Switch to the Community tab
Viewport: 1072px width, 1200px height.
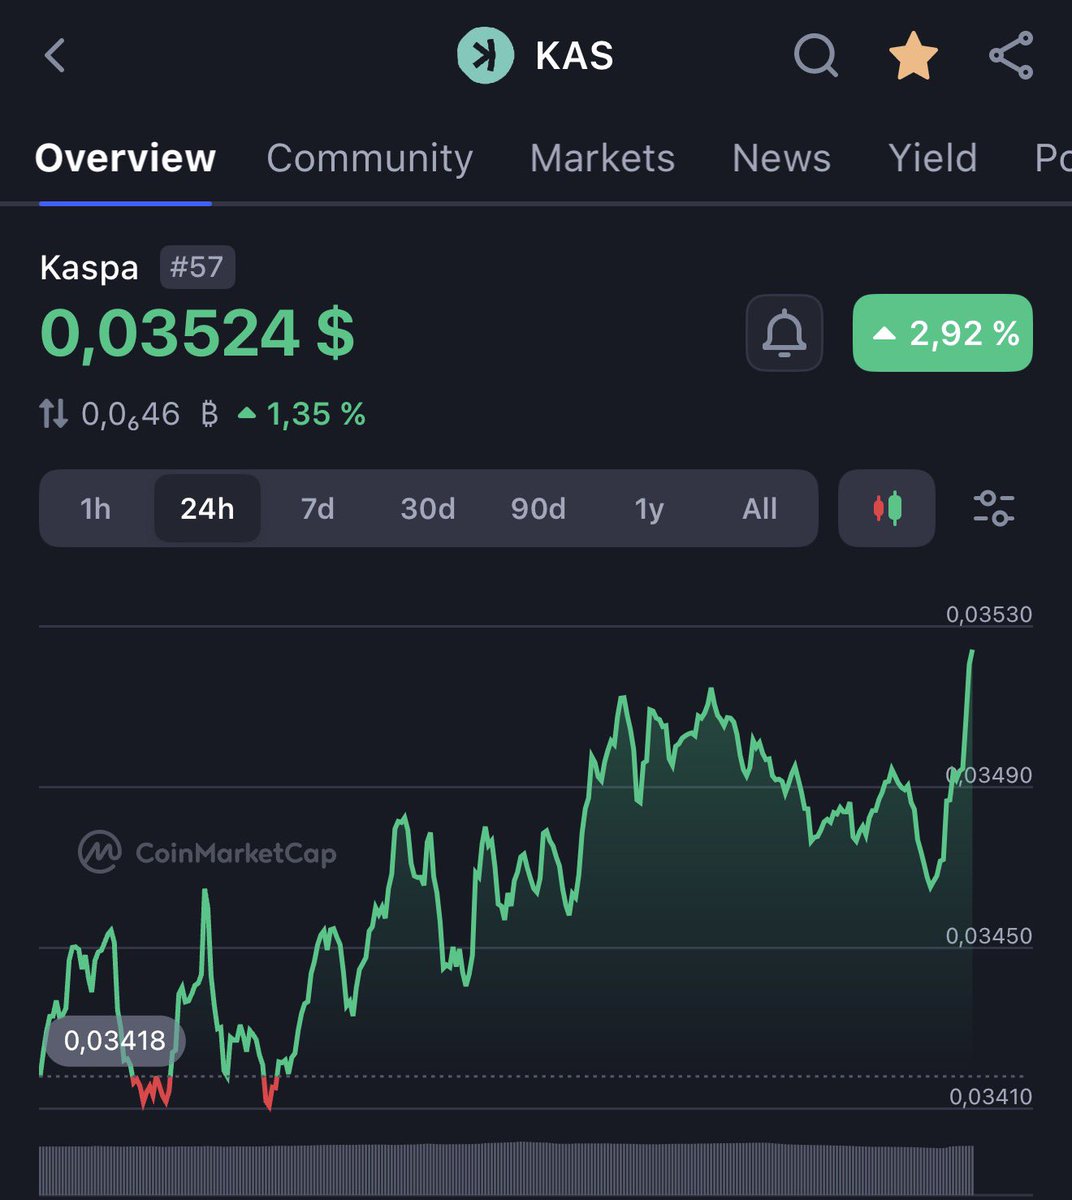click(x=369, y=158)
